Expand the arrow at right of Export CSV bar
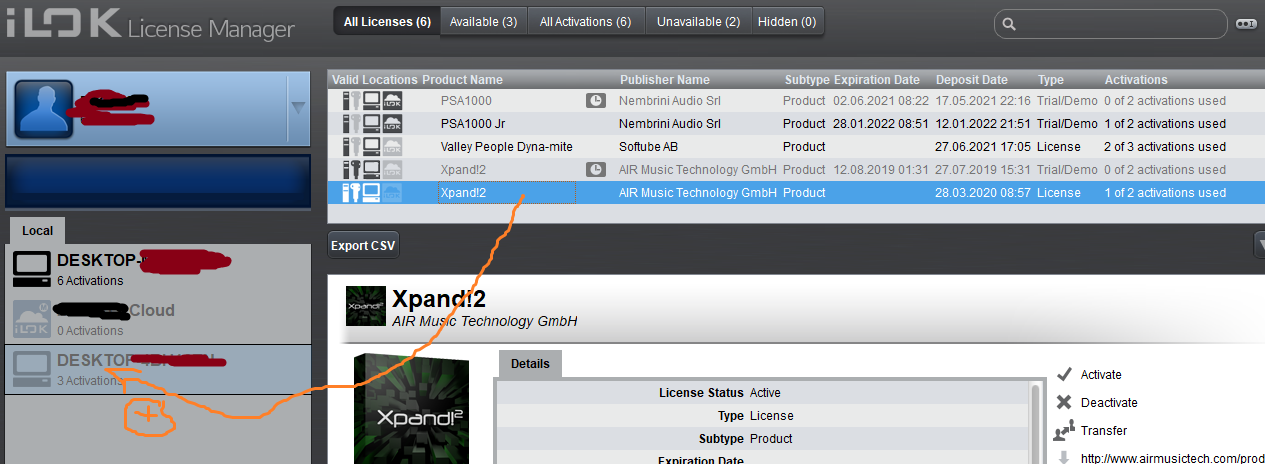1265x464 pixels. (x=1258, y=244)
